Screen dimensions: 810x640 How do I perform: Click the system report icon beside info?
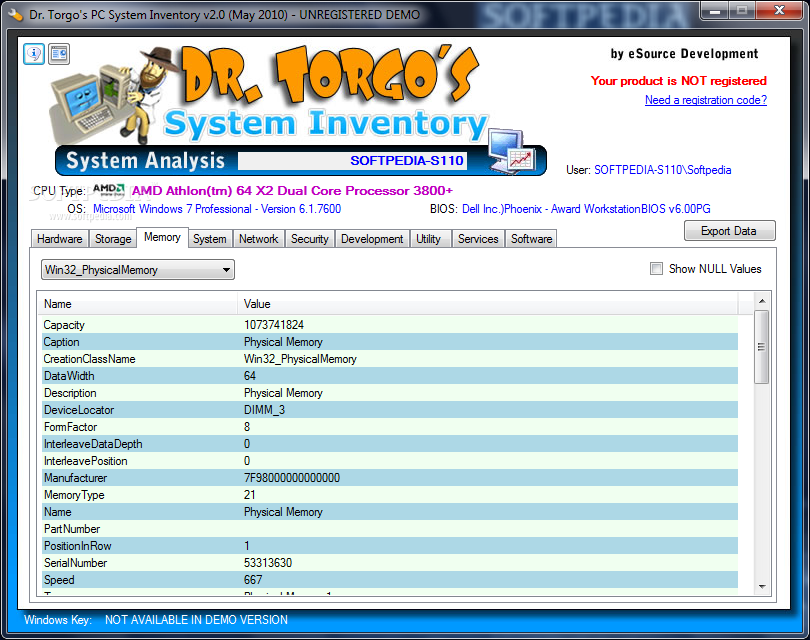tap(59, 54)
